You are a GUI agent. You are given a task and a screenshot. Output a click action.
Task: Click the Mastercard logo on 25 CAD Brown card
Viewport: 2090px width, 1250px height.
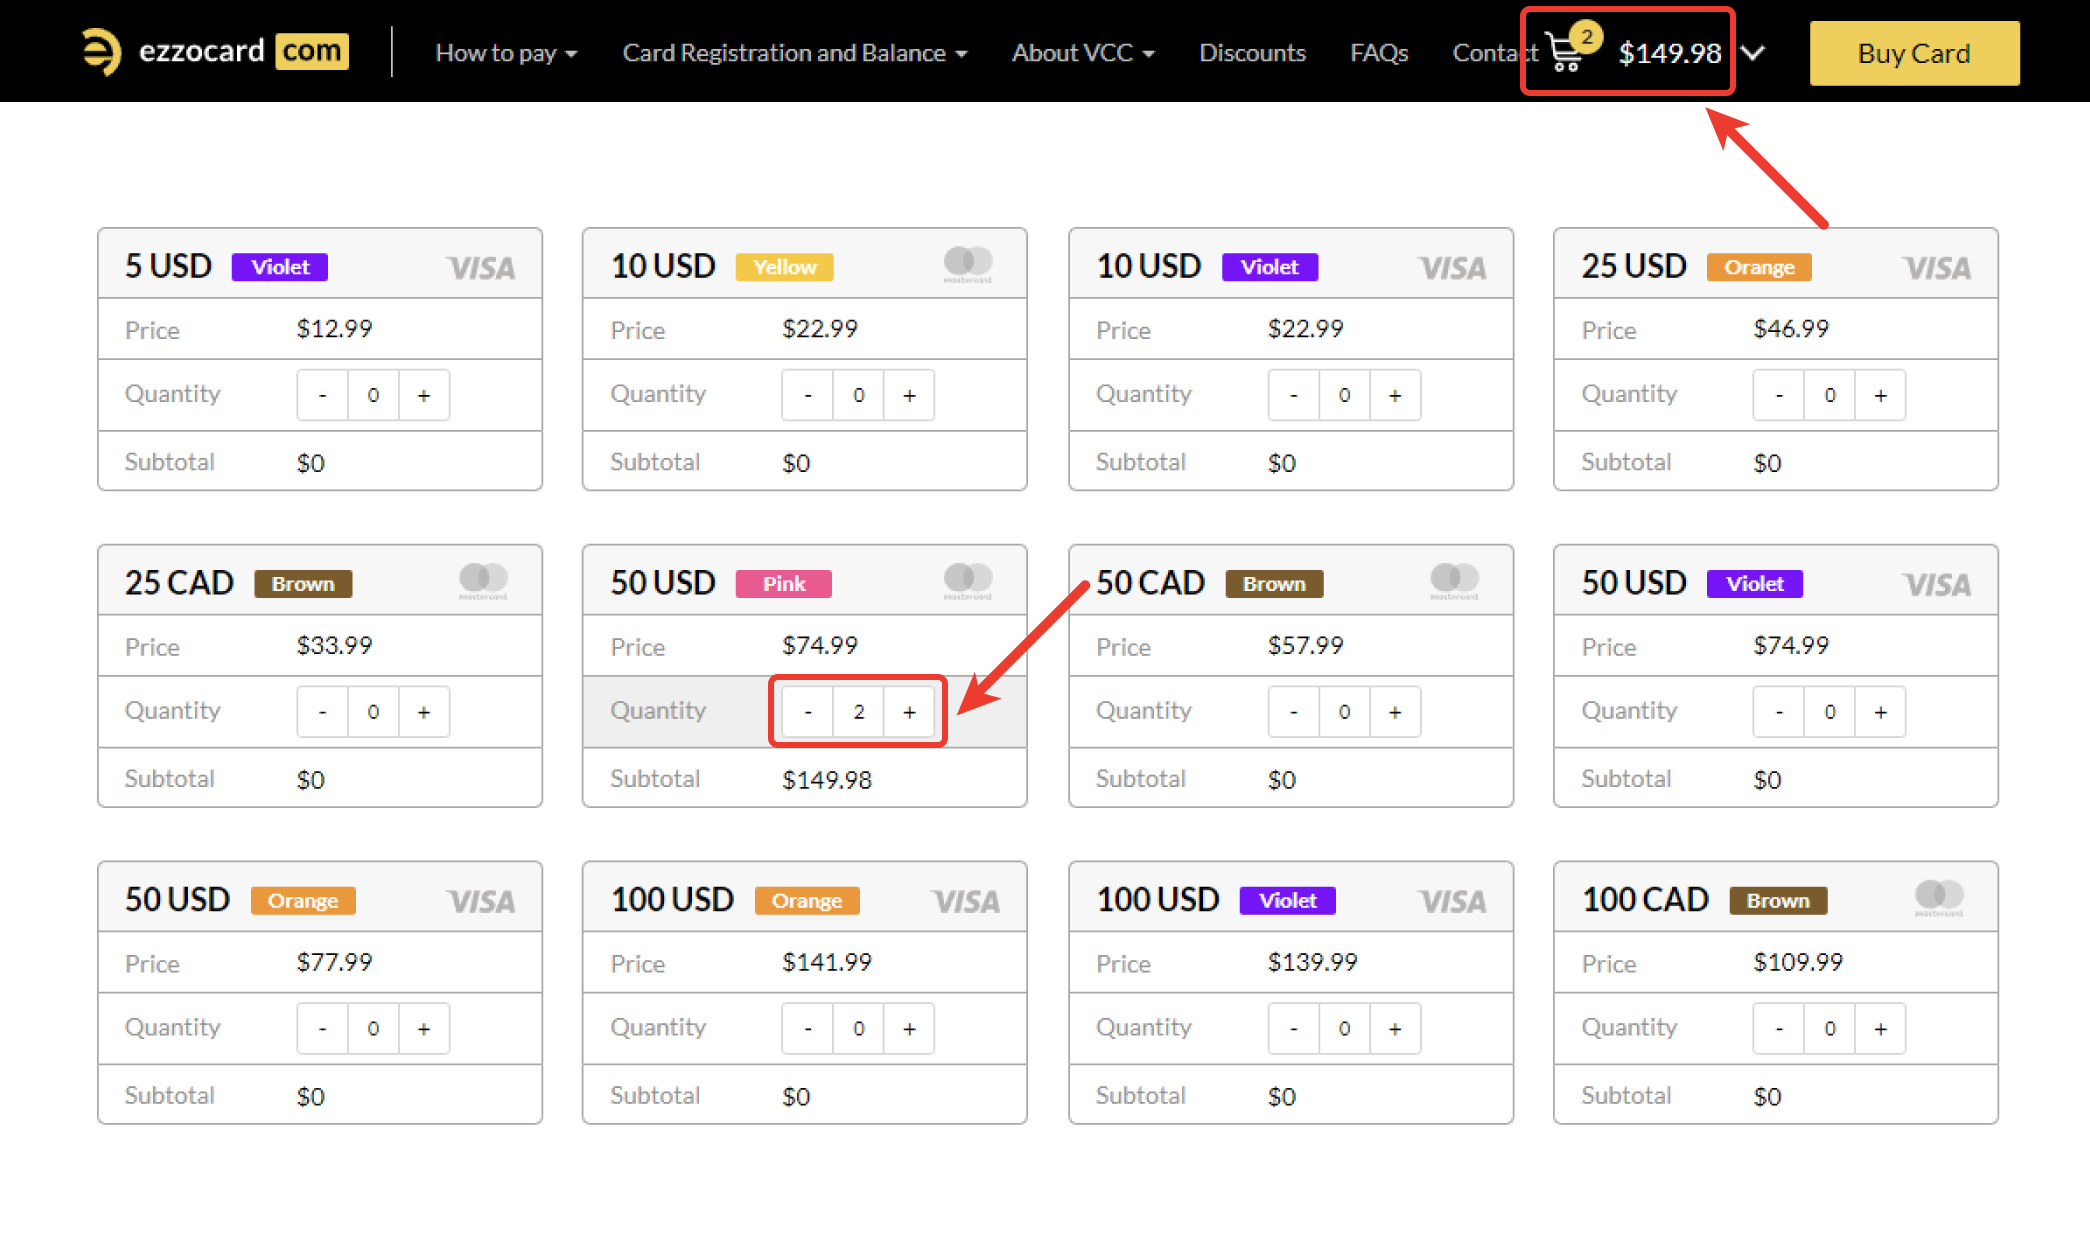(x=483, y=579)
